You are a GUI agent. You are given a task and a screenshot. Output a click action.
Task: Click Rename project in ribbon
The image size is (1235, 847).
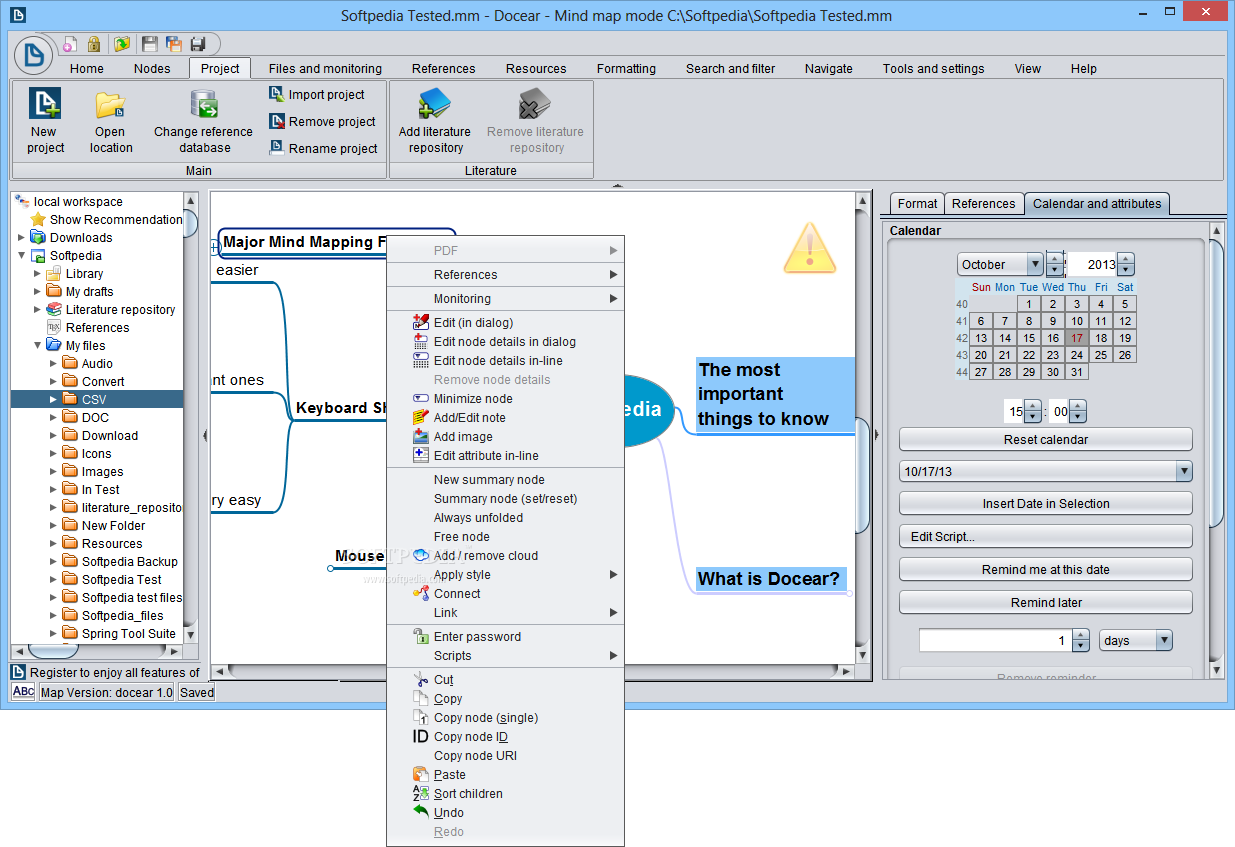click(x=323, y=148)
